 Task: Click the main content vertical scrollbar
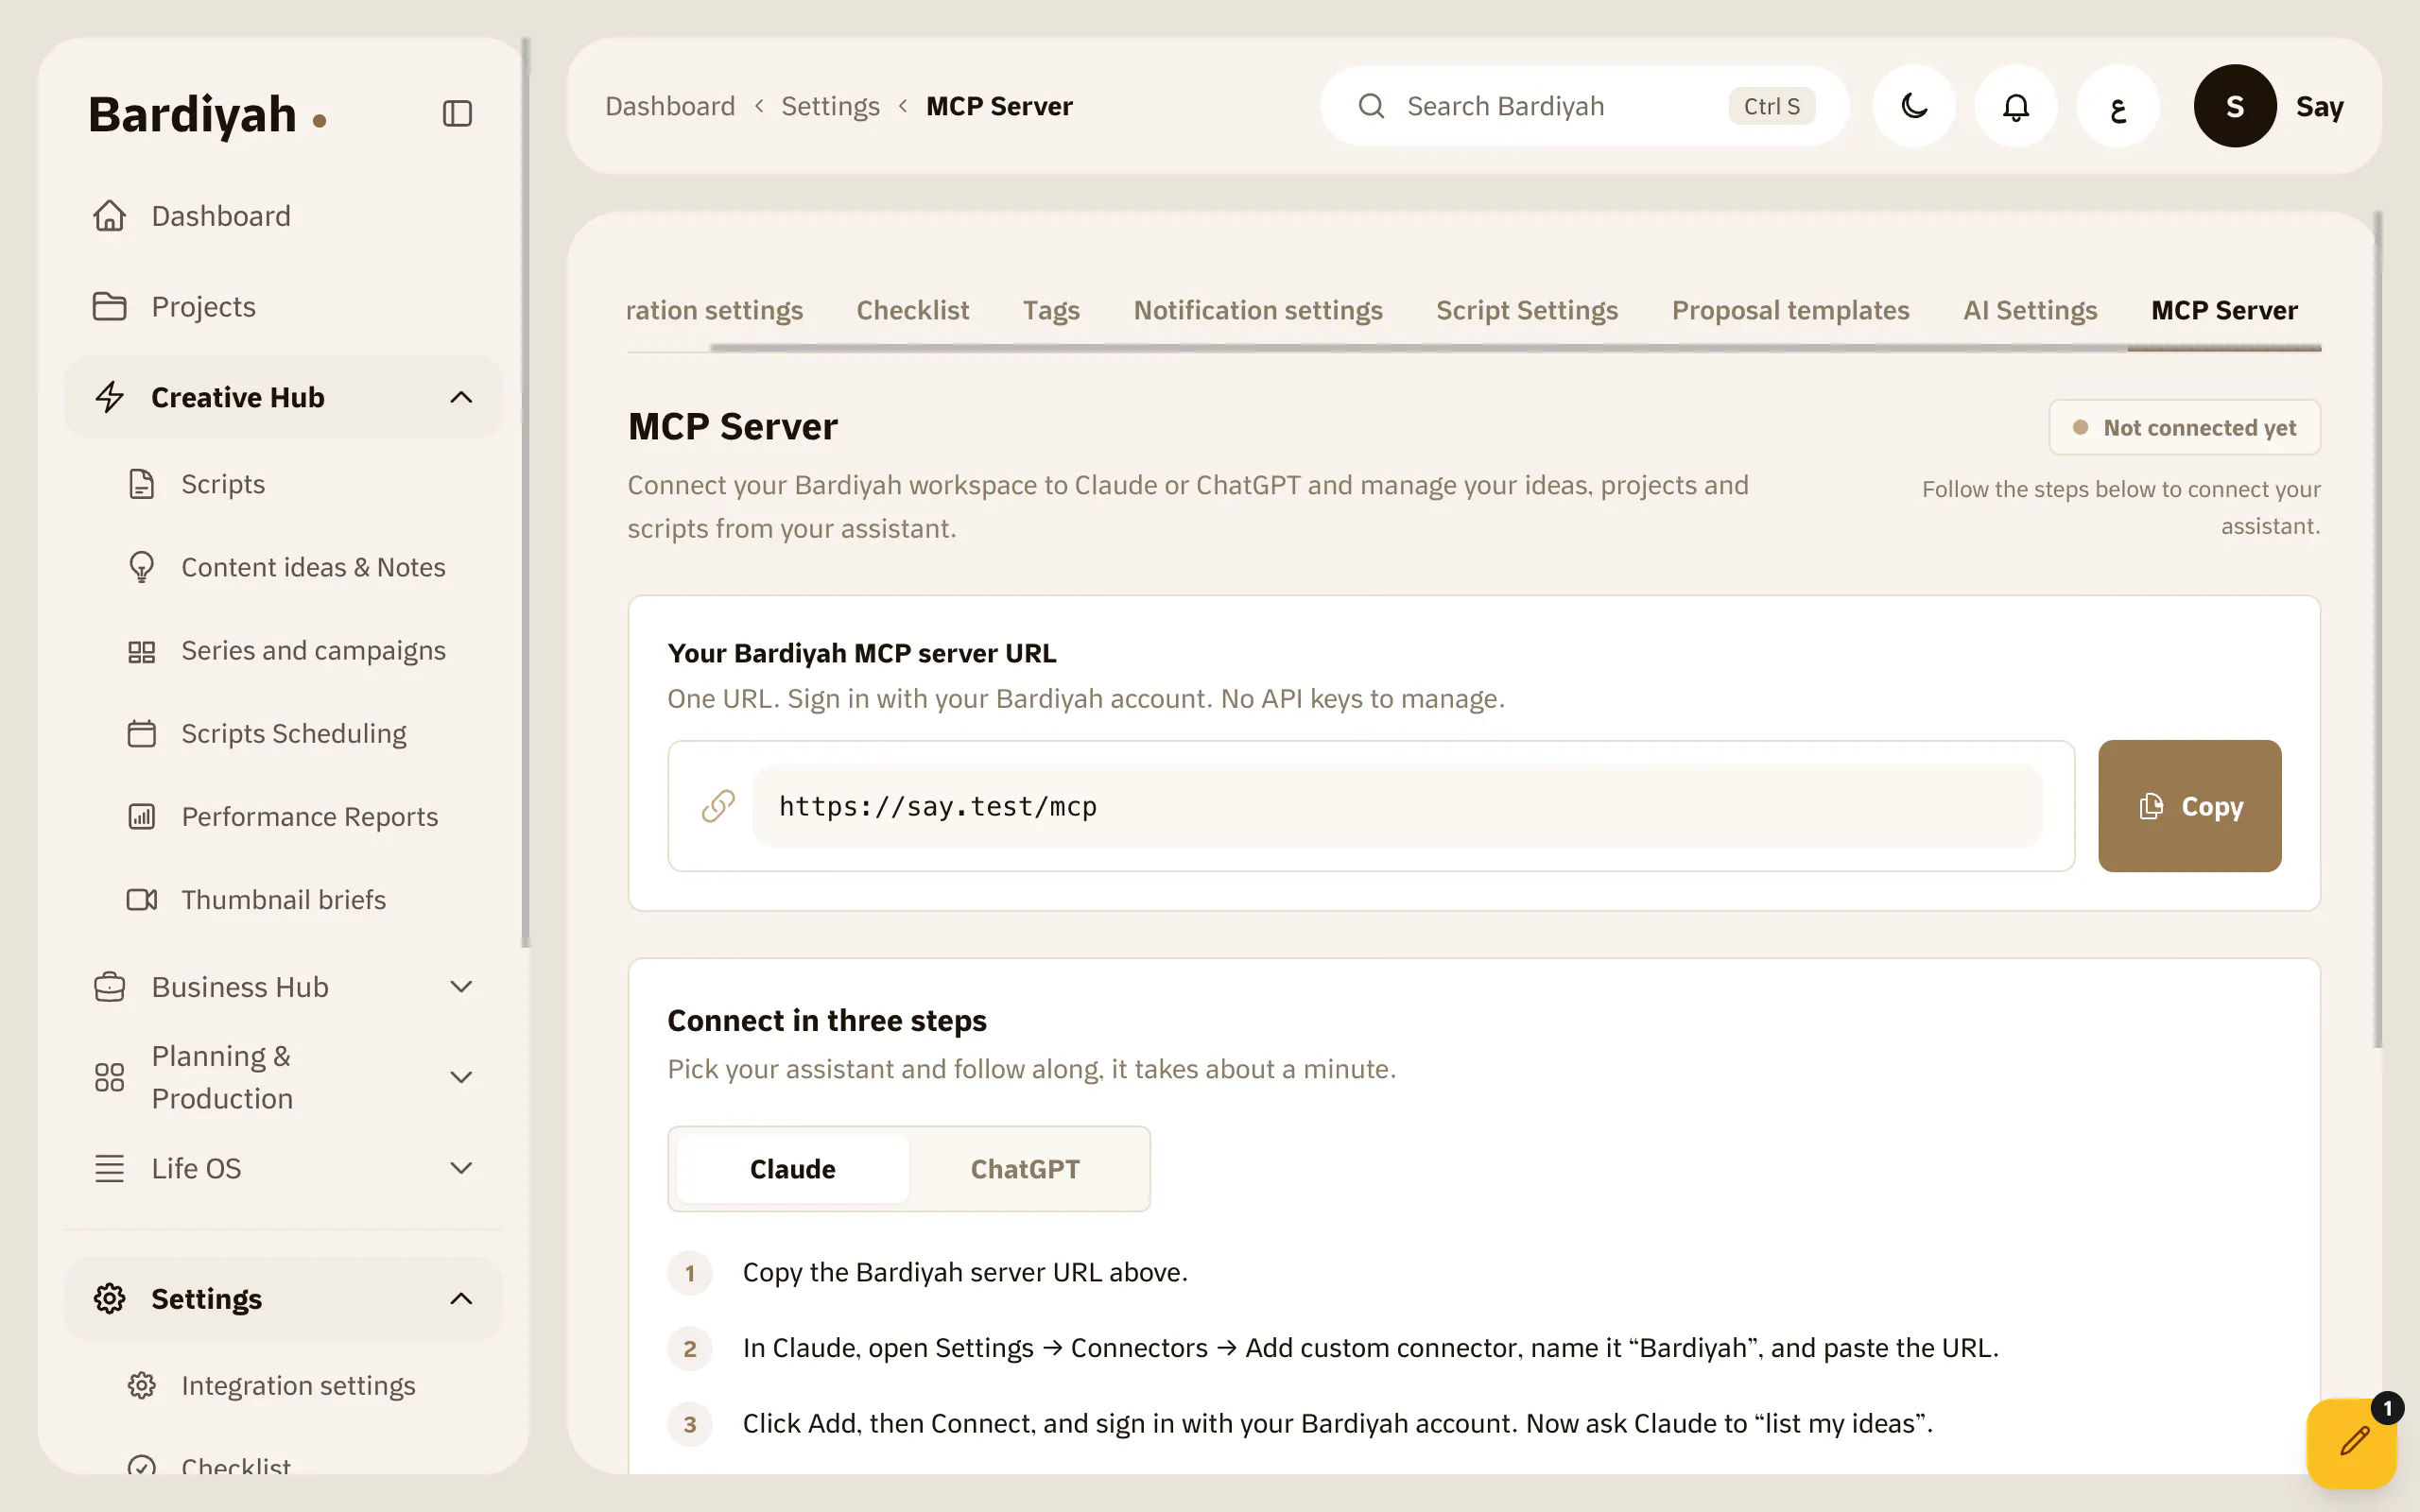[2378, 630]
